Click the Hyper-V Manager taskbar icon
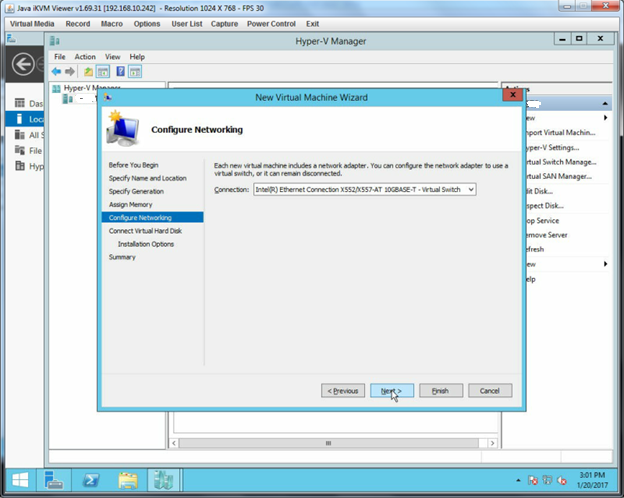The image size is (624, 498). (164, 480)
